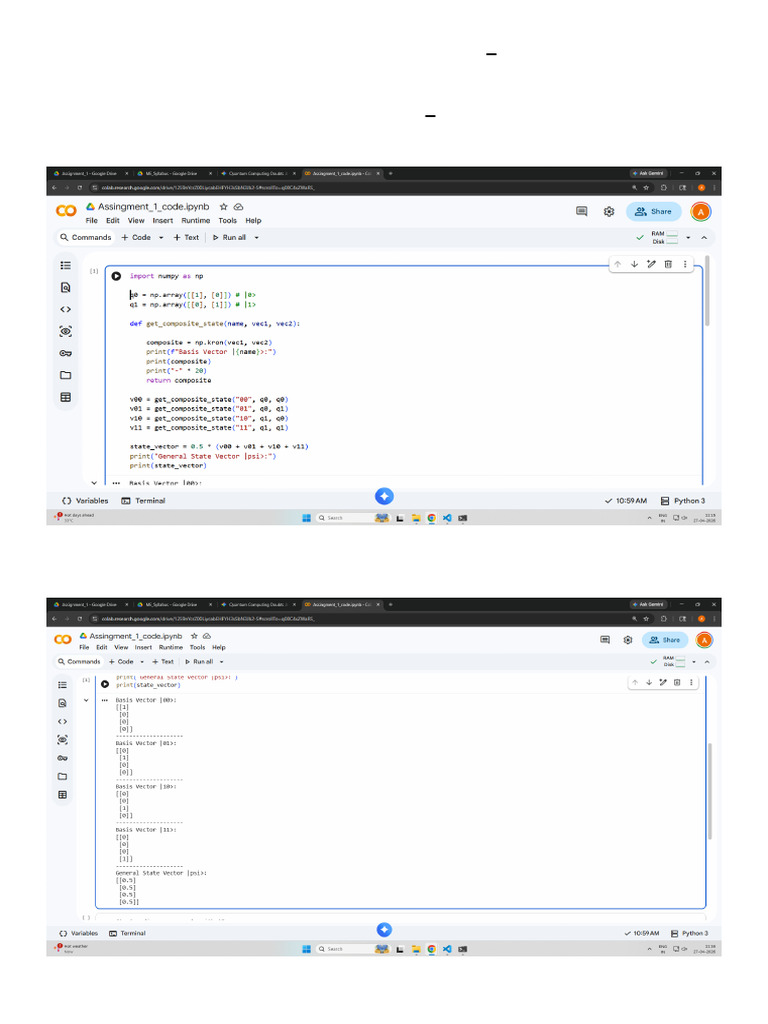The width and height of the screenshot is (768, 1024).
Task: Open Edit menu in upper screenshot
Action: pos(113,221)
